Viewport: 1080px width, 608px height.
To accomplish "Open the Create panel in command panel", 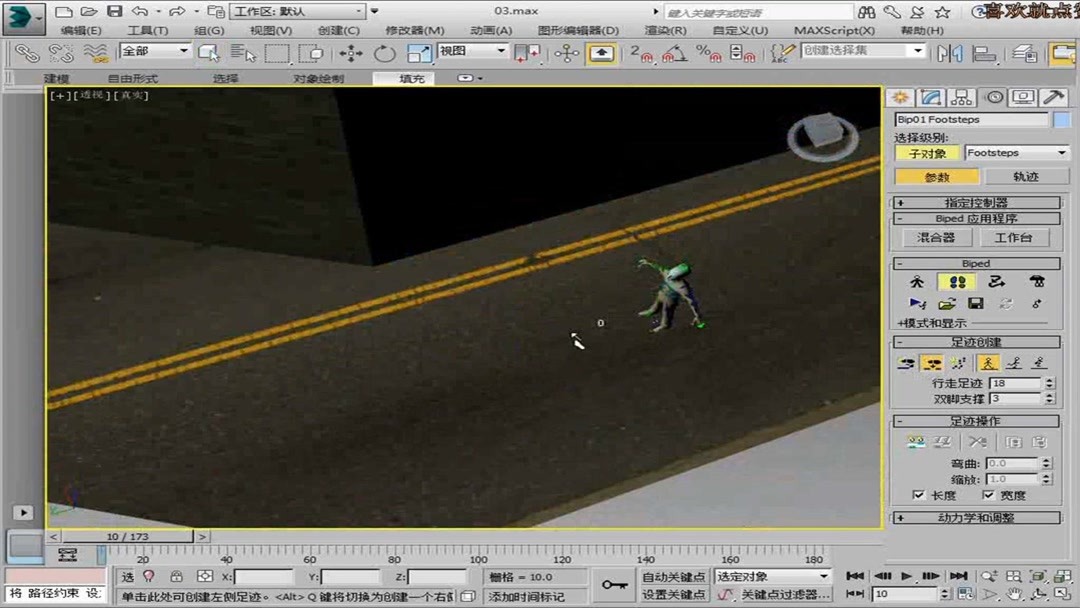I will (902, 97).
